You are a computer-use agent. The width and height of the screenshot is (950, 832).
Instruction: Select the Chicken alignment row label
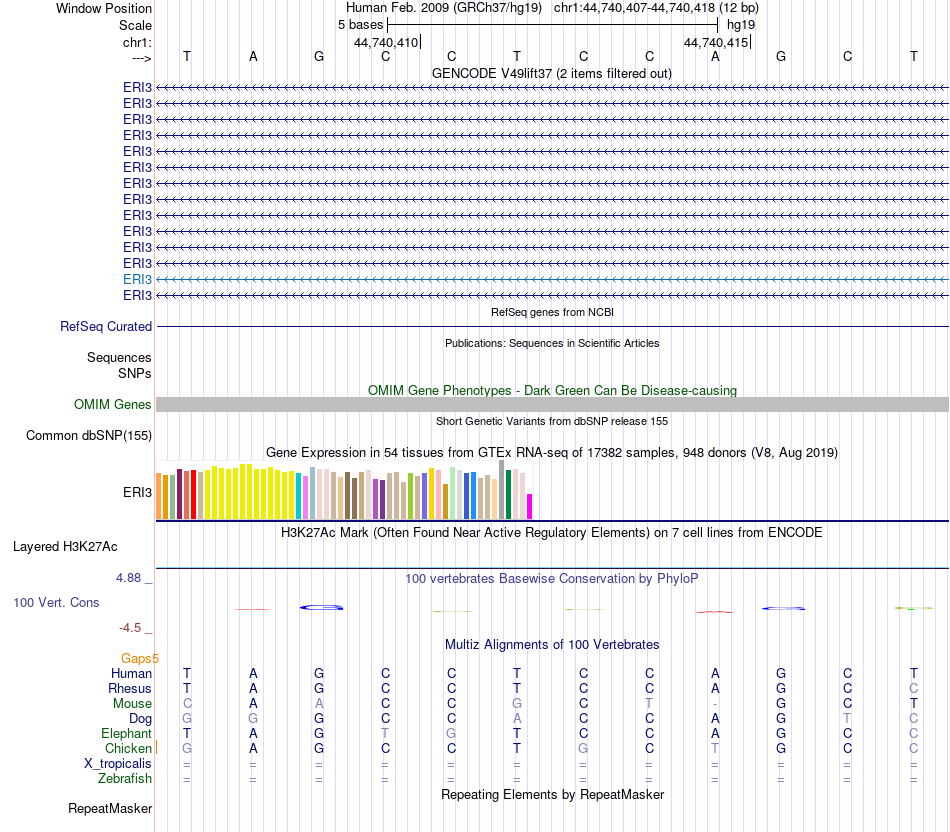tap(128, 749)
